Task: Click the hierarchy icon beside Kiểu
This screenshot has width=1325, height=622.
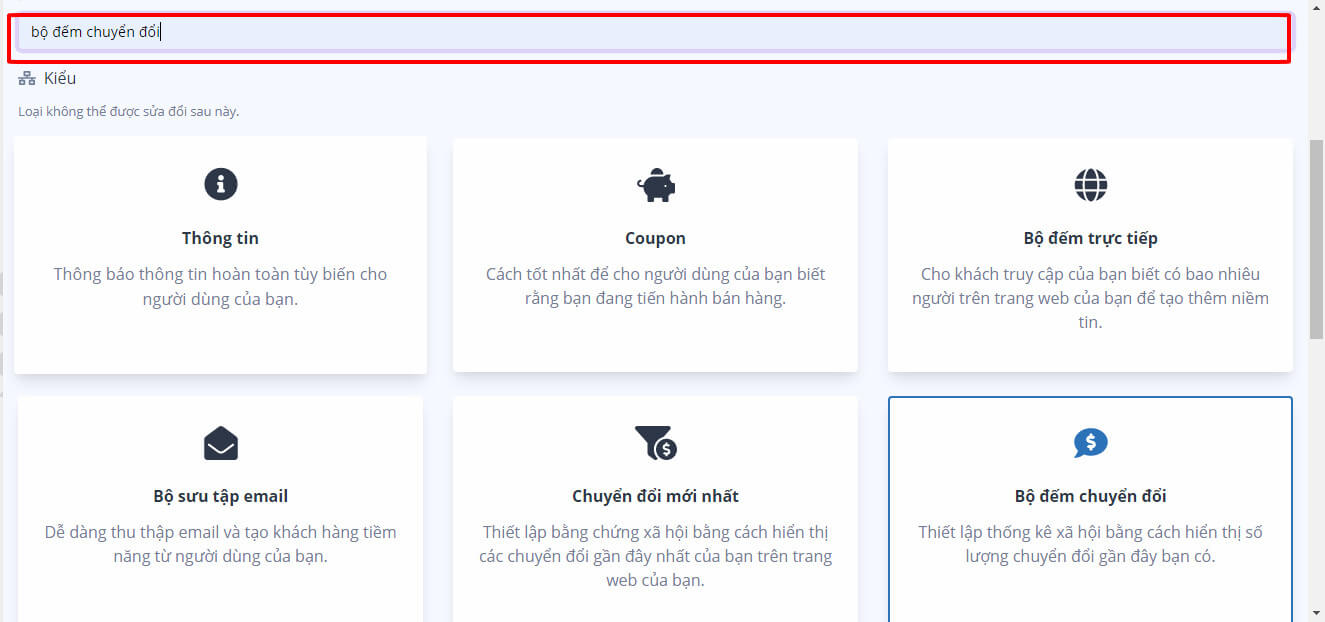Action: pos(27,79)
